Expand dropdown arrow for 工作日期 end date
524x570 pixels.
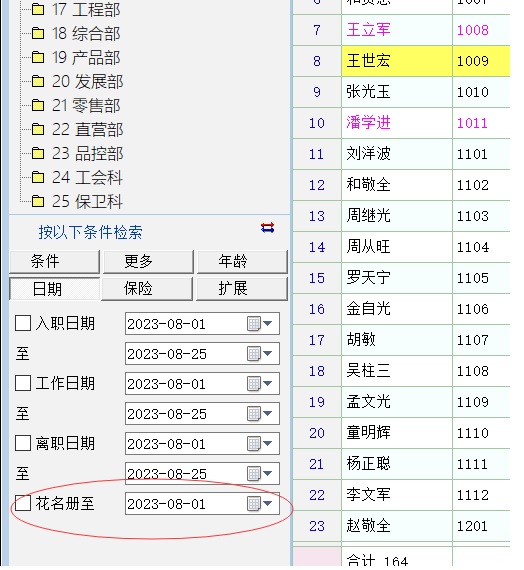pyautogui.click(x=268, y=414)
